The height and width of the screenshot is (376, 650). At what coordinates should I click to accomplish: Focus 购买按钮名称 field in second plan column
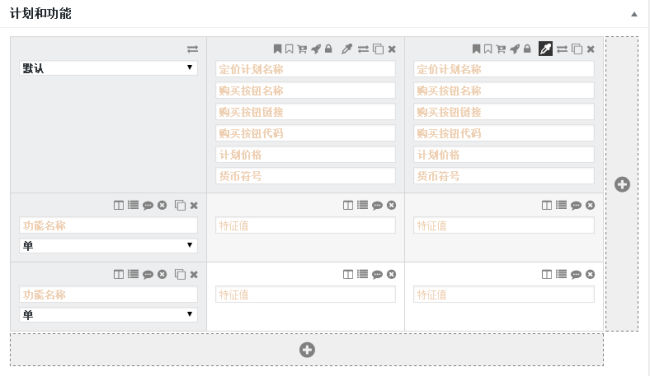click(504, 90)
